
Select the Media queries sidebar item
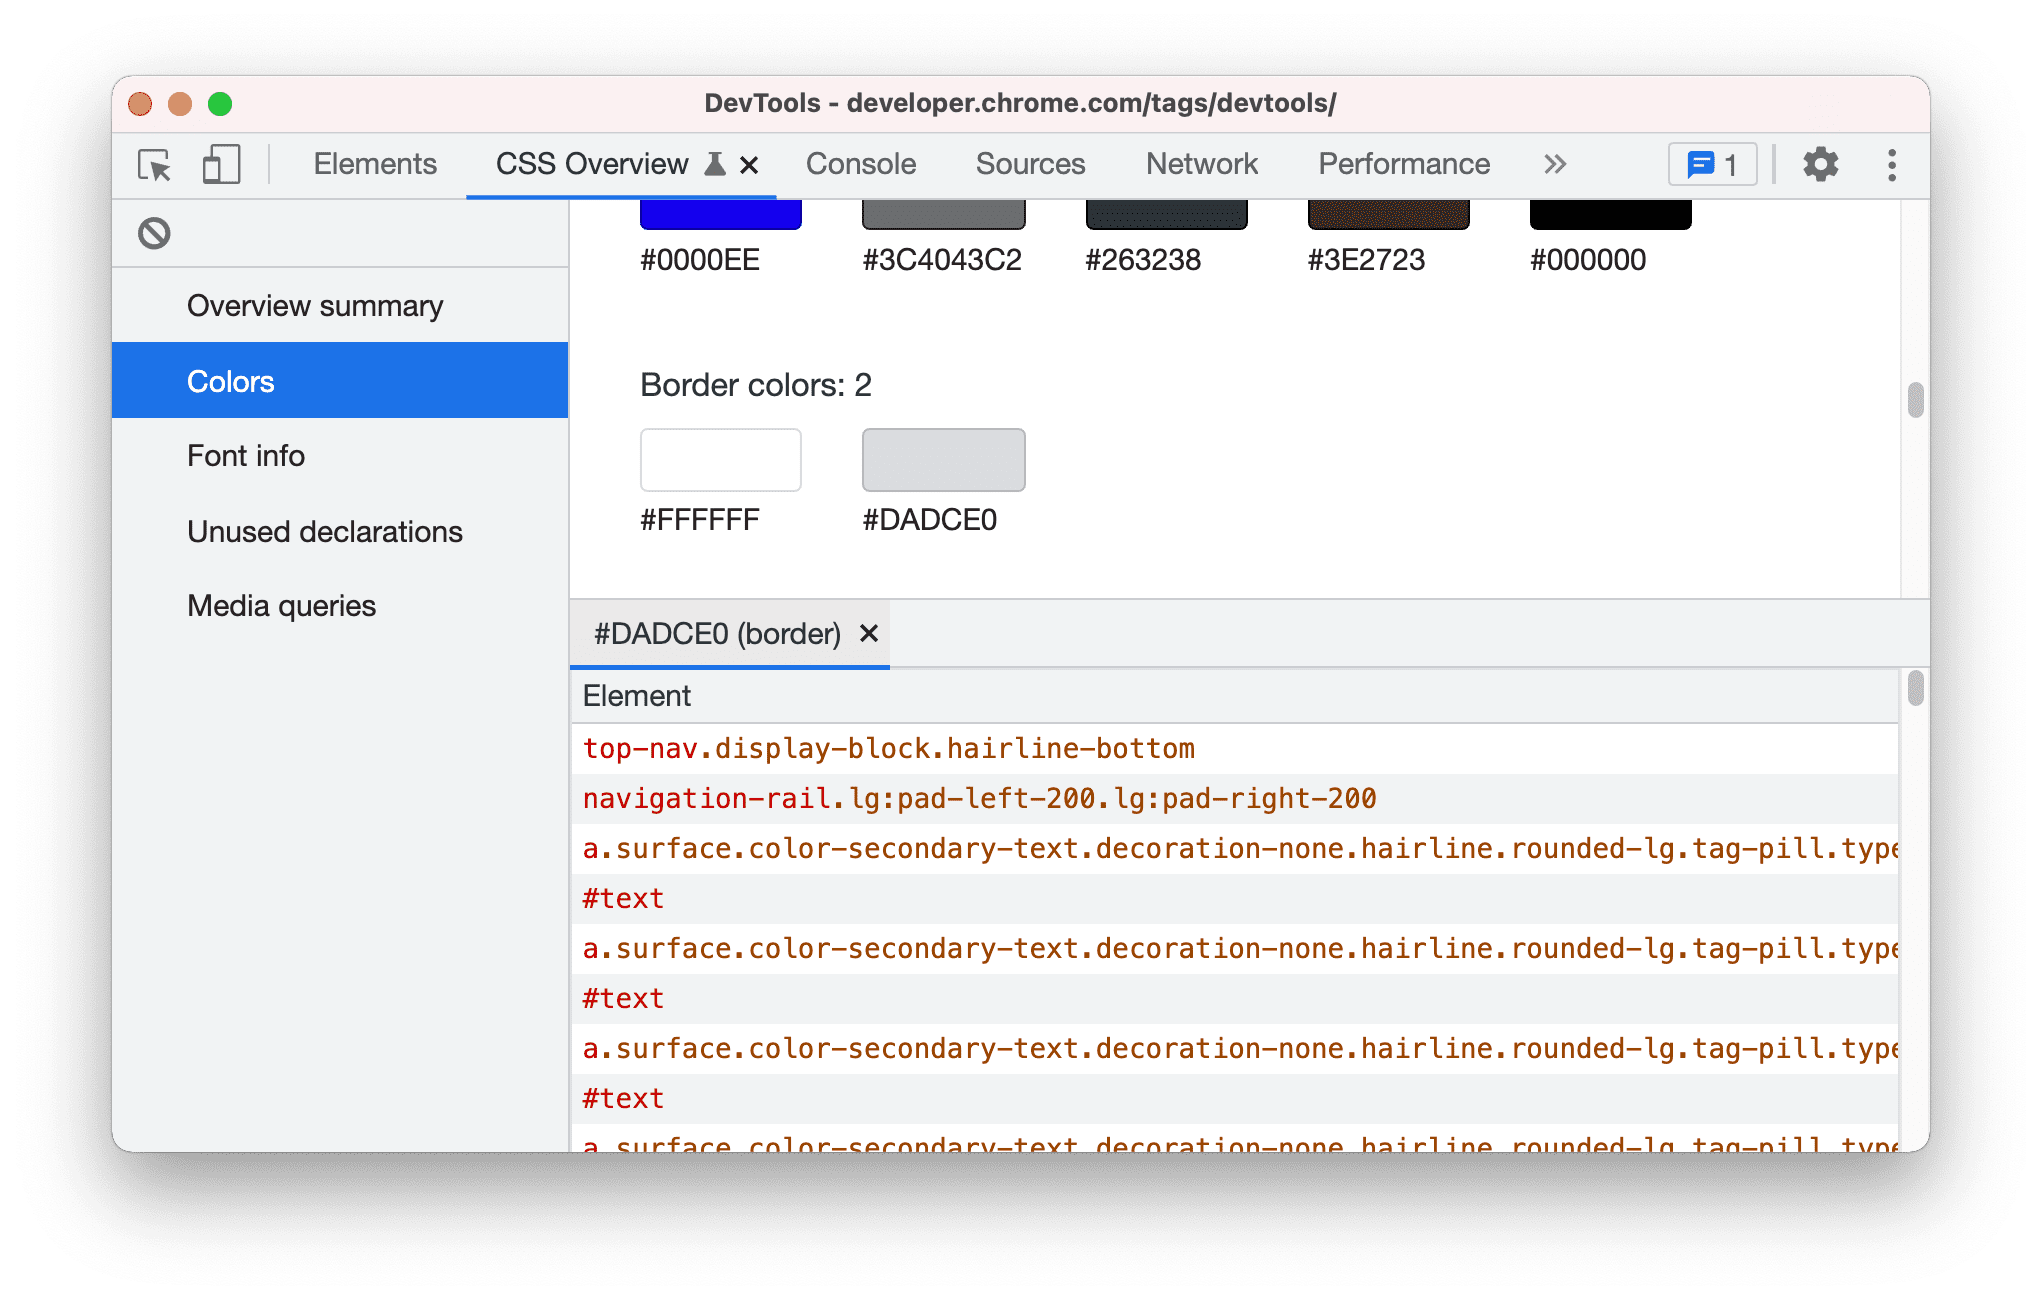click(280, 603)
